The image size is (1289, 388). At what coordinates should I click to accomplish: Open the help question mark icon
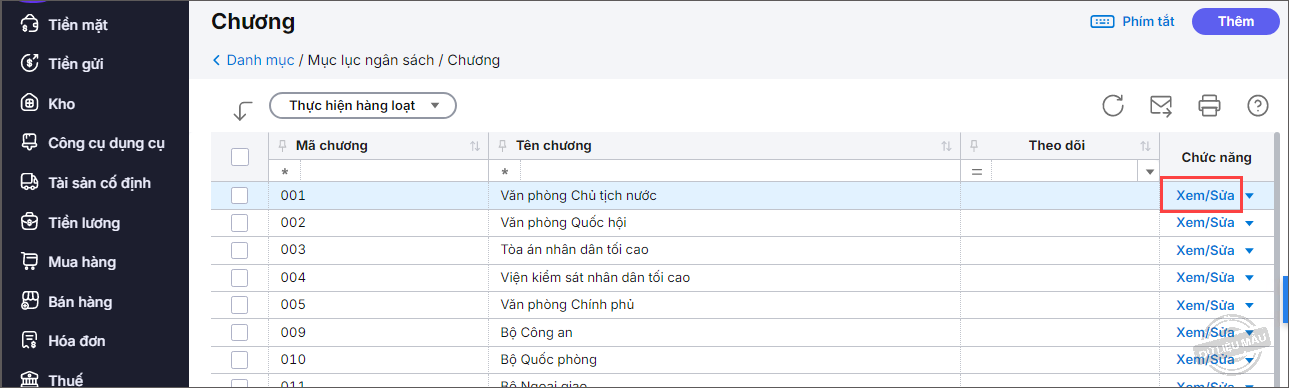pyautogui.click(x=1258, y=106)
